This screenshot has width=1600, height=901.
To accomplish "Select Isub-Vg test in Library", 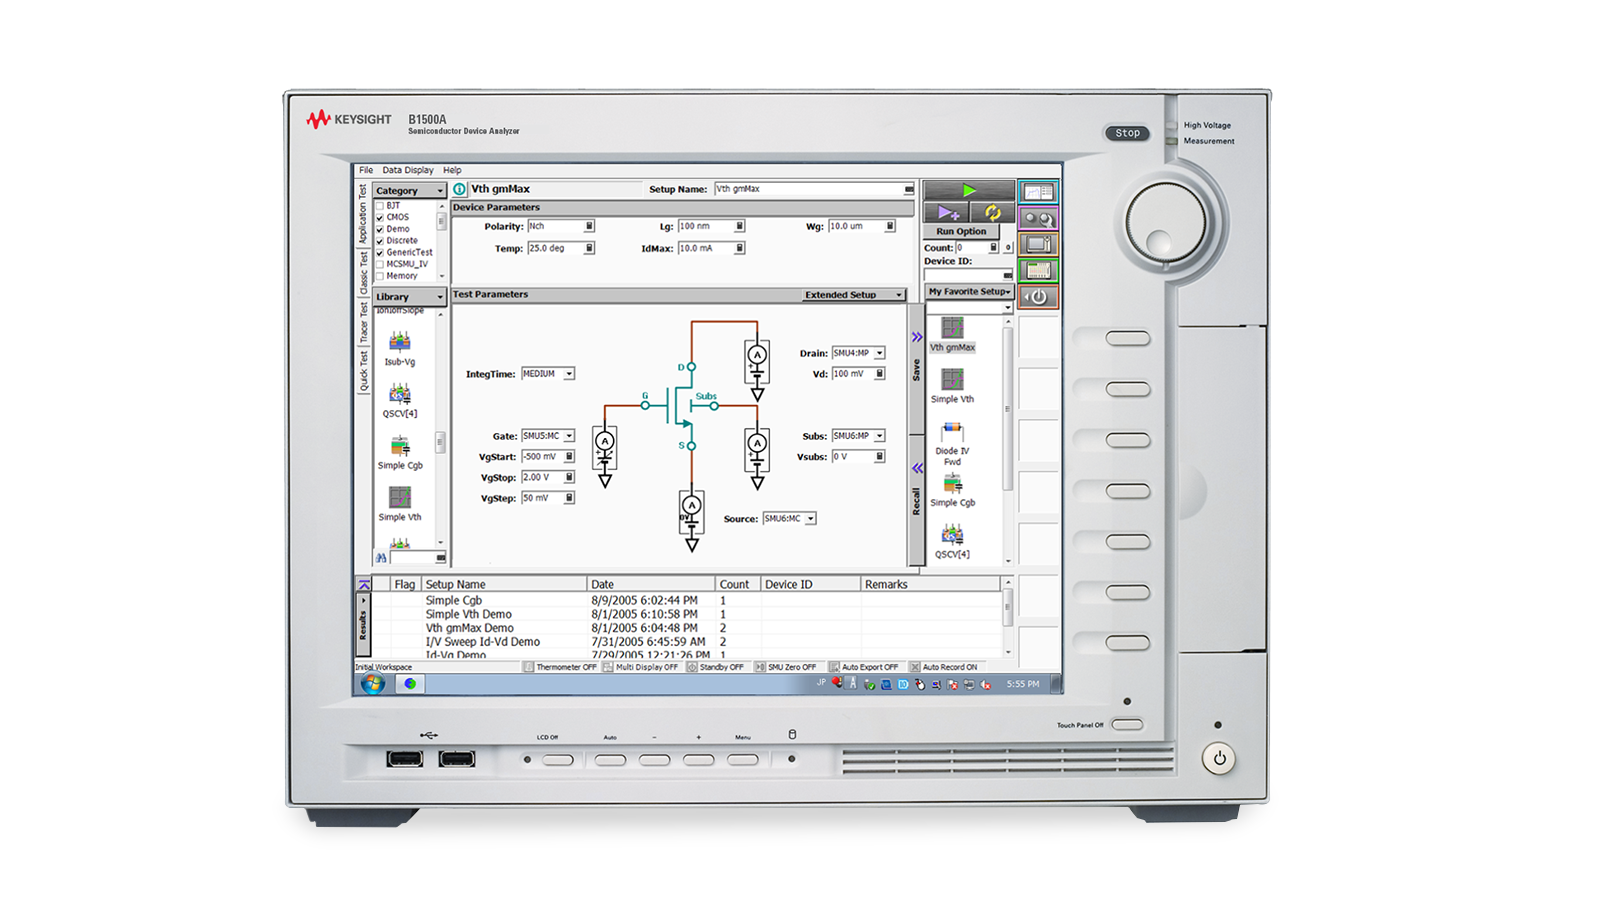I will [400, 343].
